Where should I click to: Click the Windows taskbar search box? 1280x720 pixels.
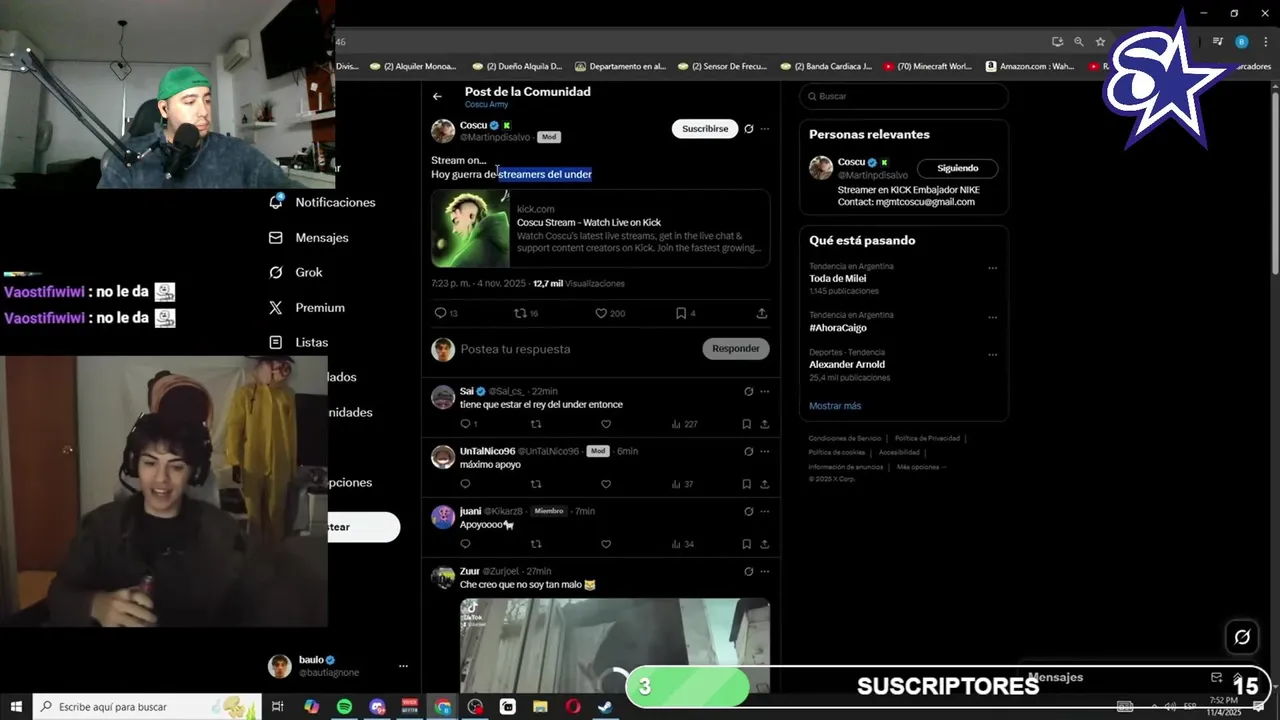[x=147, y=707]
